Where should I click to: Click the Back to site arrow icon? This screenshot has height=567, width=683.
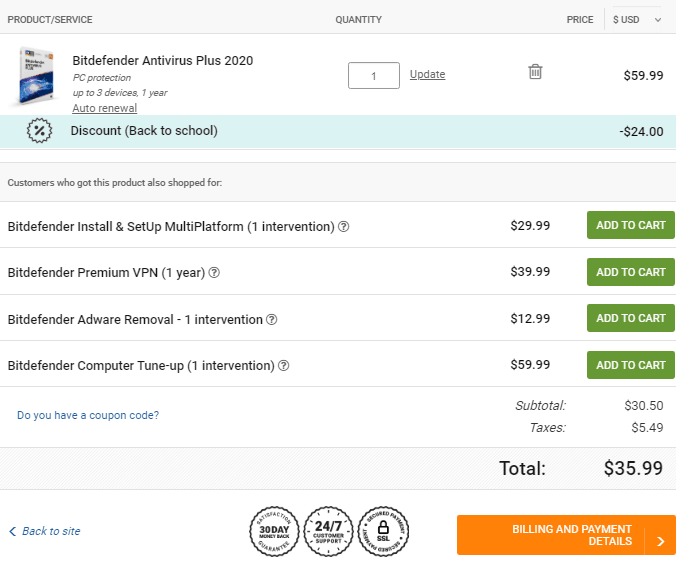pos(13,531)
